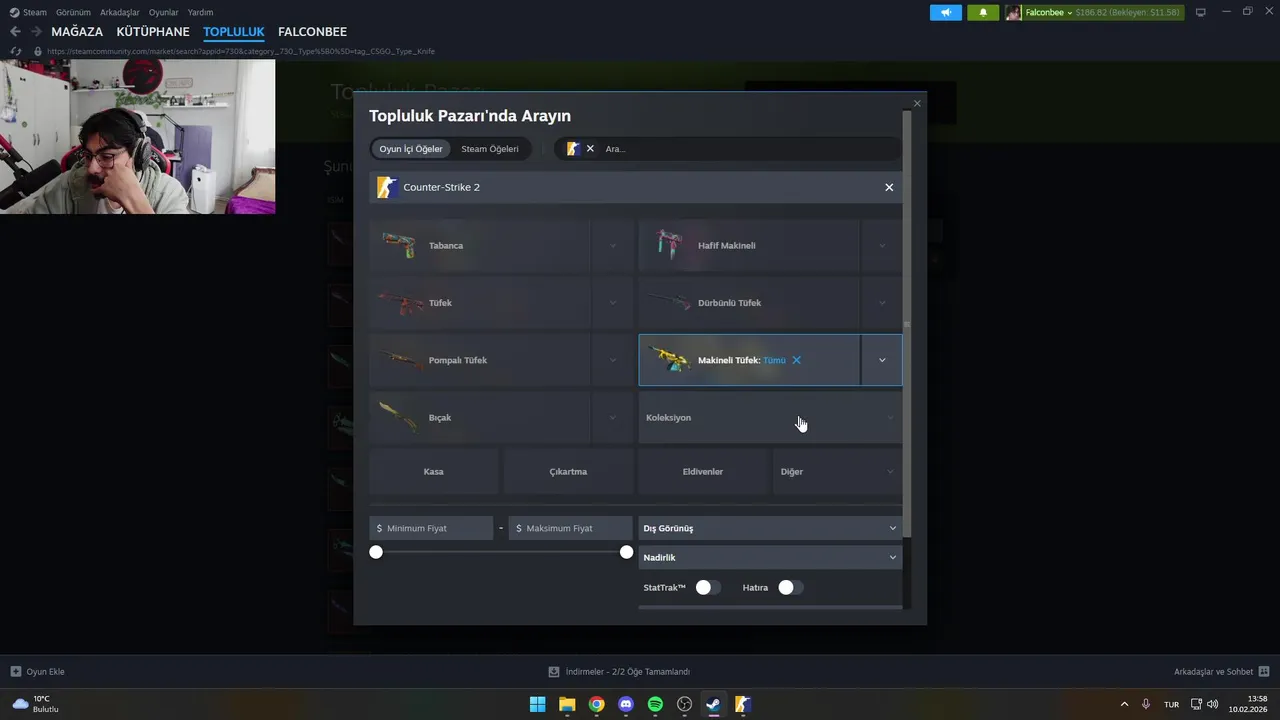This screenshot has width=1280, height=720.
Task: Expand the Pompalı Tüfek dropdown chevron
Action: (613, 360)
